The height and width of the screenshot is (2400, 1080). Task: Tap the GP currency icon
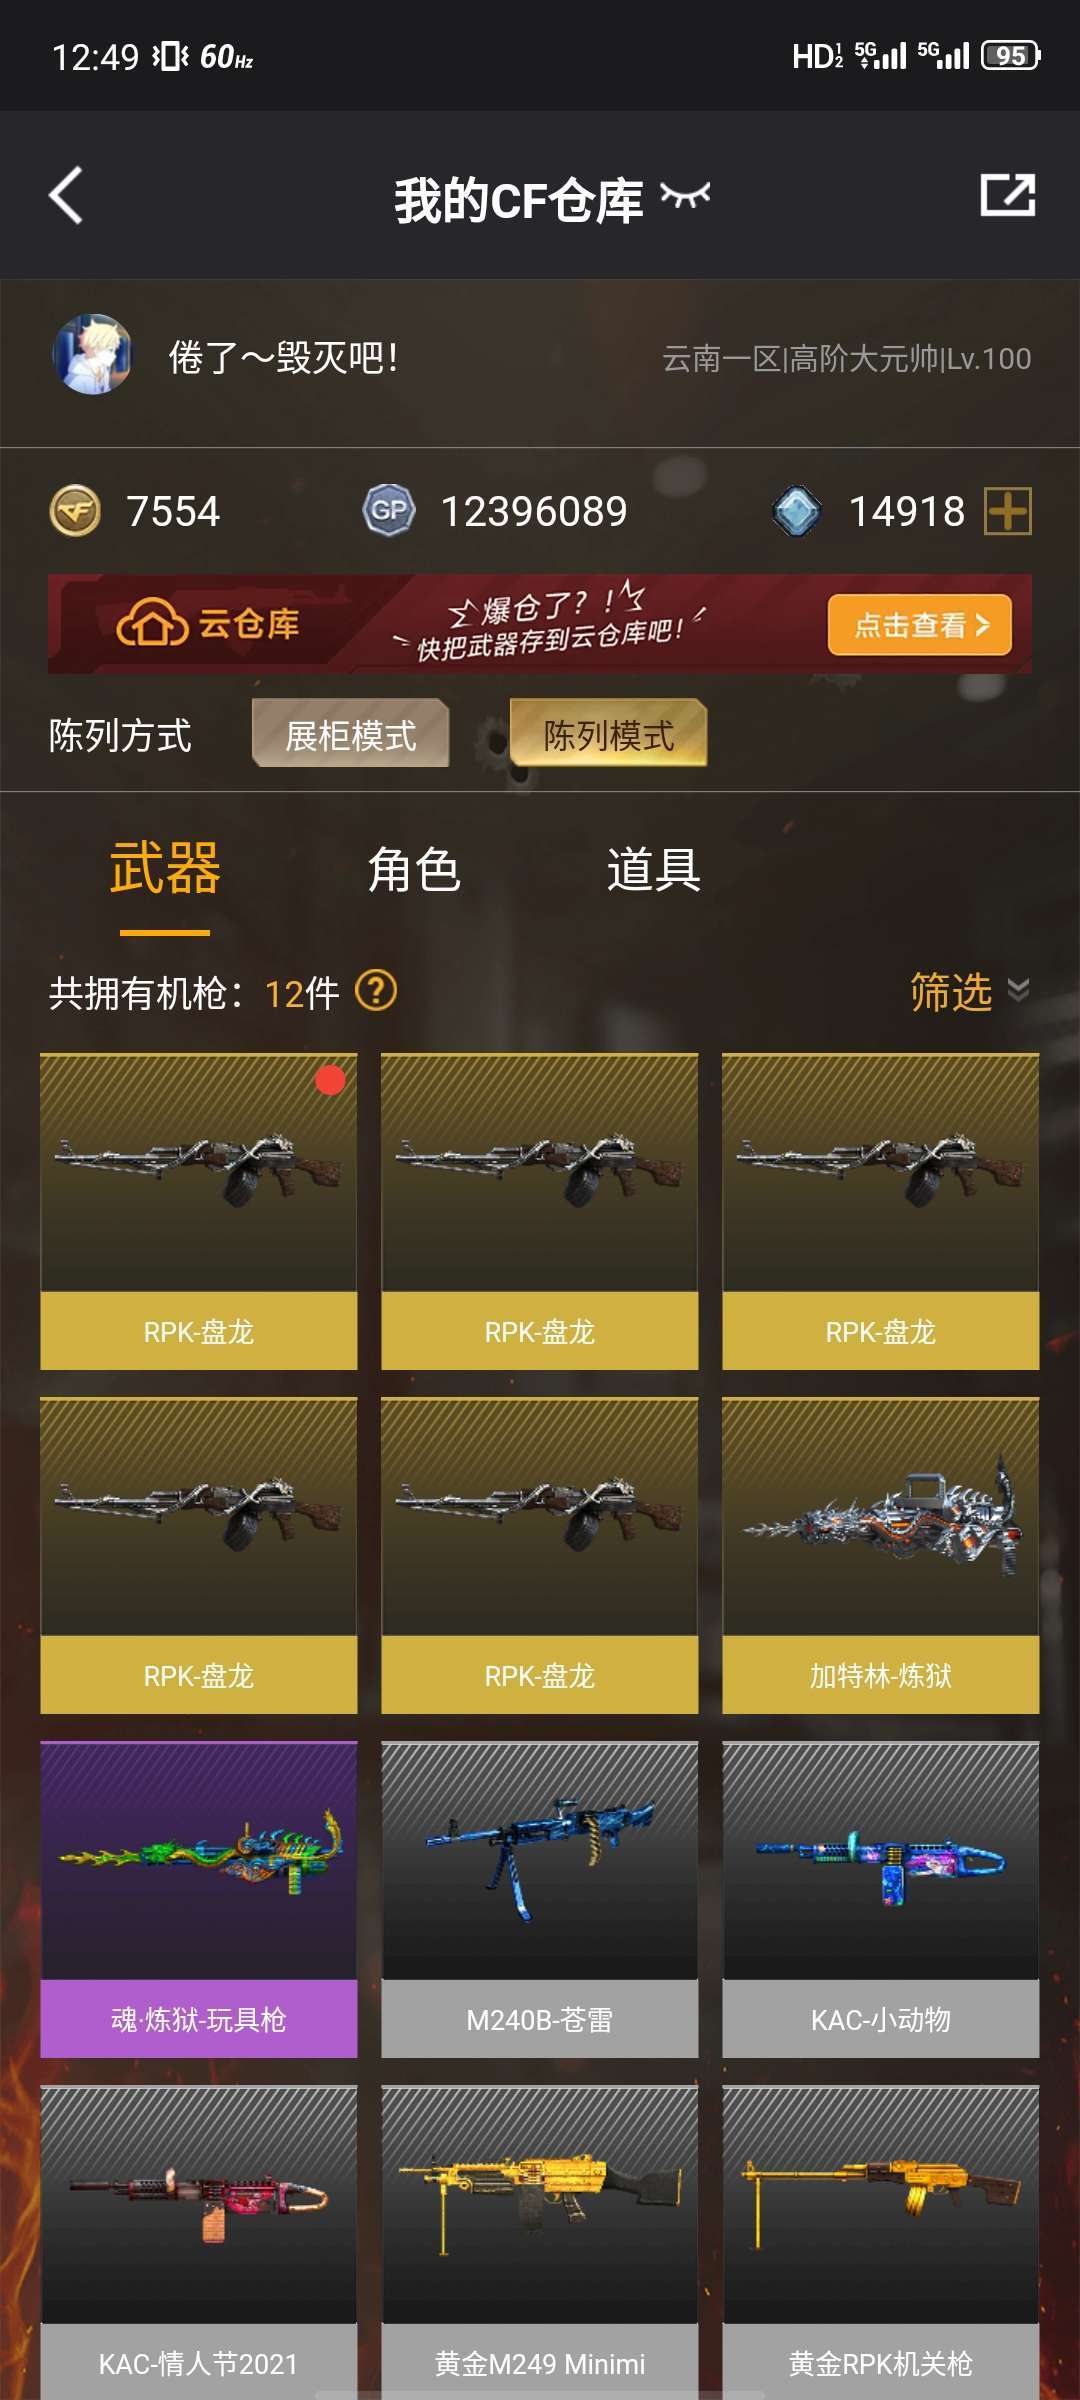point(388,511)
